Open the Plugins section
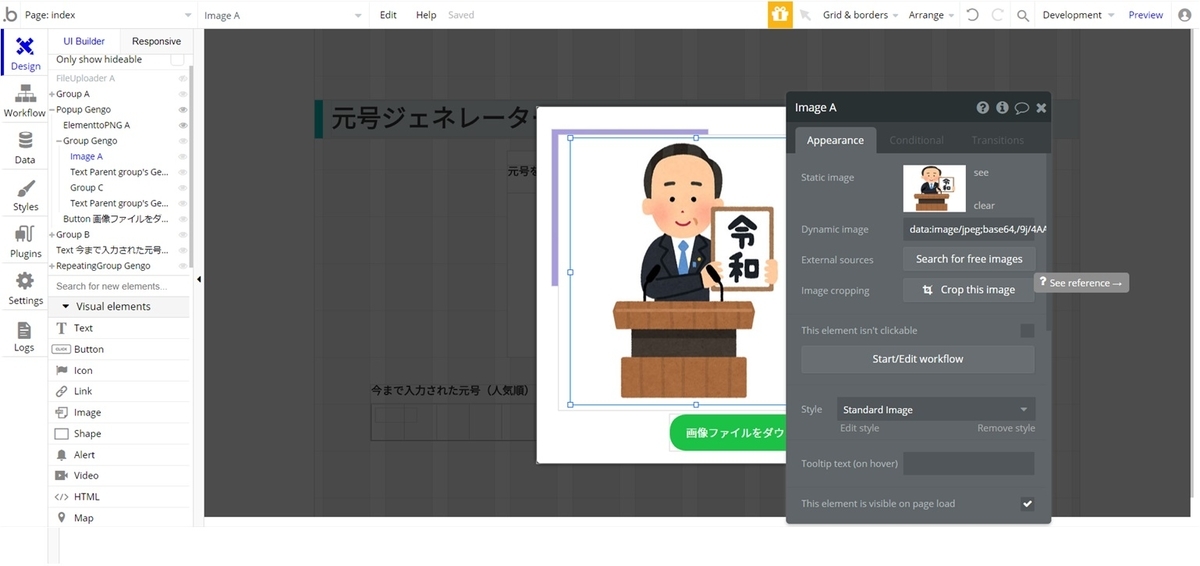The width and height of the screenshot is (1200, 566). pyautogui.click(x=25, y=242)
